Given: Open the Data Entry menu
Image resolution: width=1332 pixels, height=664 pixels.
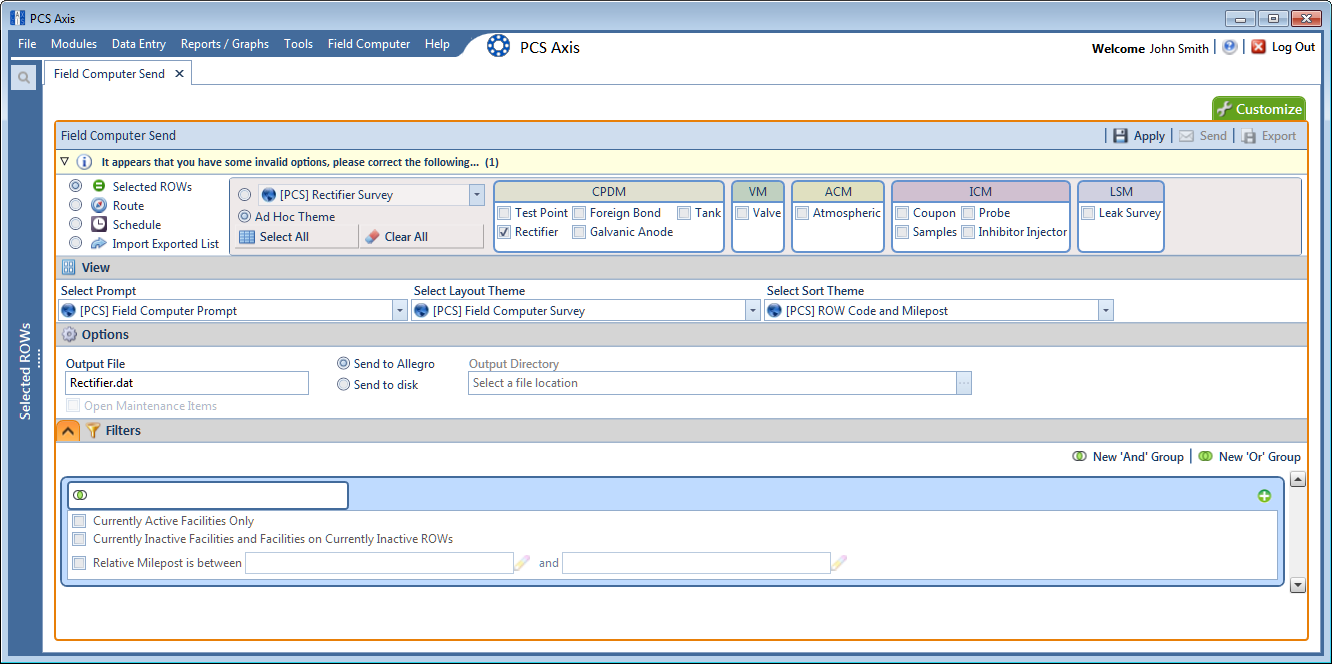Looking at the screenshot, I should pos(139,44).
